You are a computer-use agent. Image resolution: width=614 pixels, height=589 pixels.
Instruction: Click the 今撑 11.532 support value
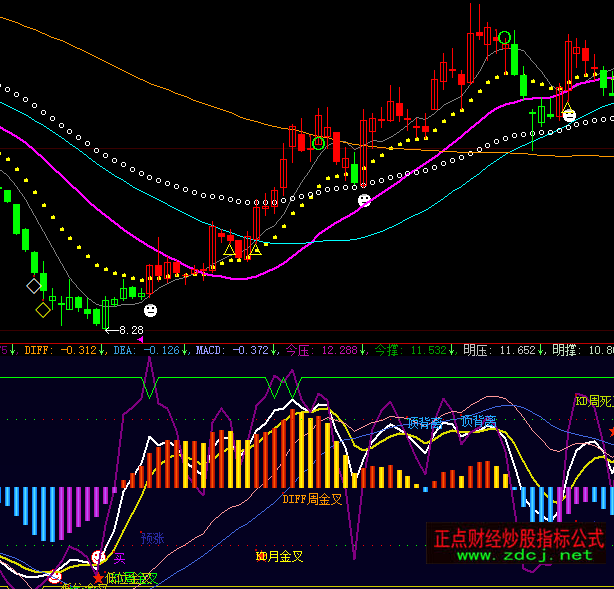point(410,350)
